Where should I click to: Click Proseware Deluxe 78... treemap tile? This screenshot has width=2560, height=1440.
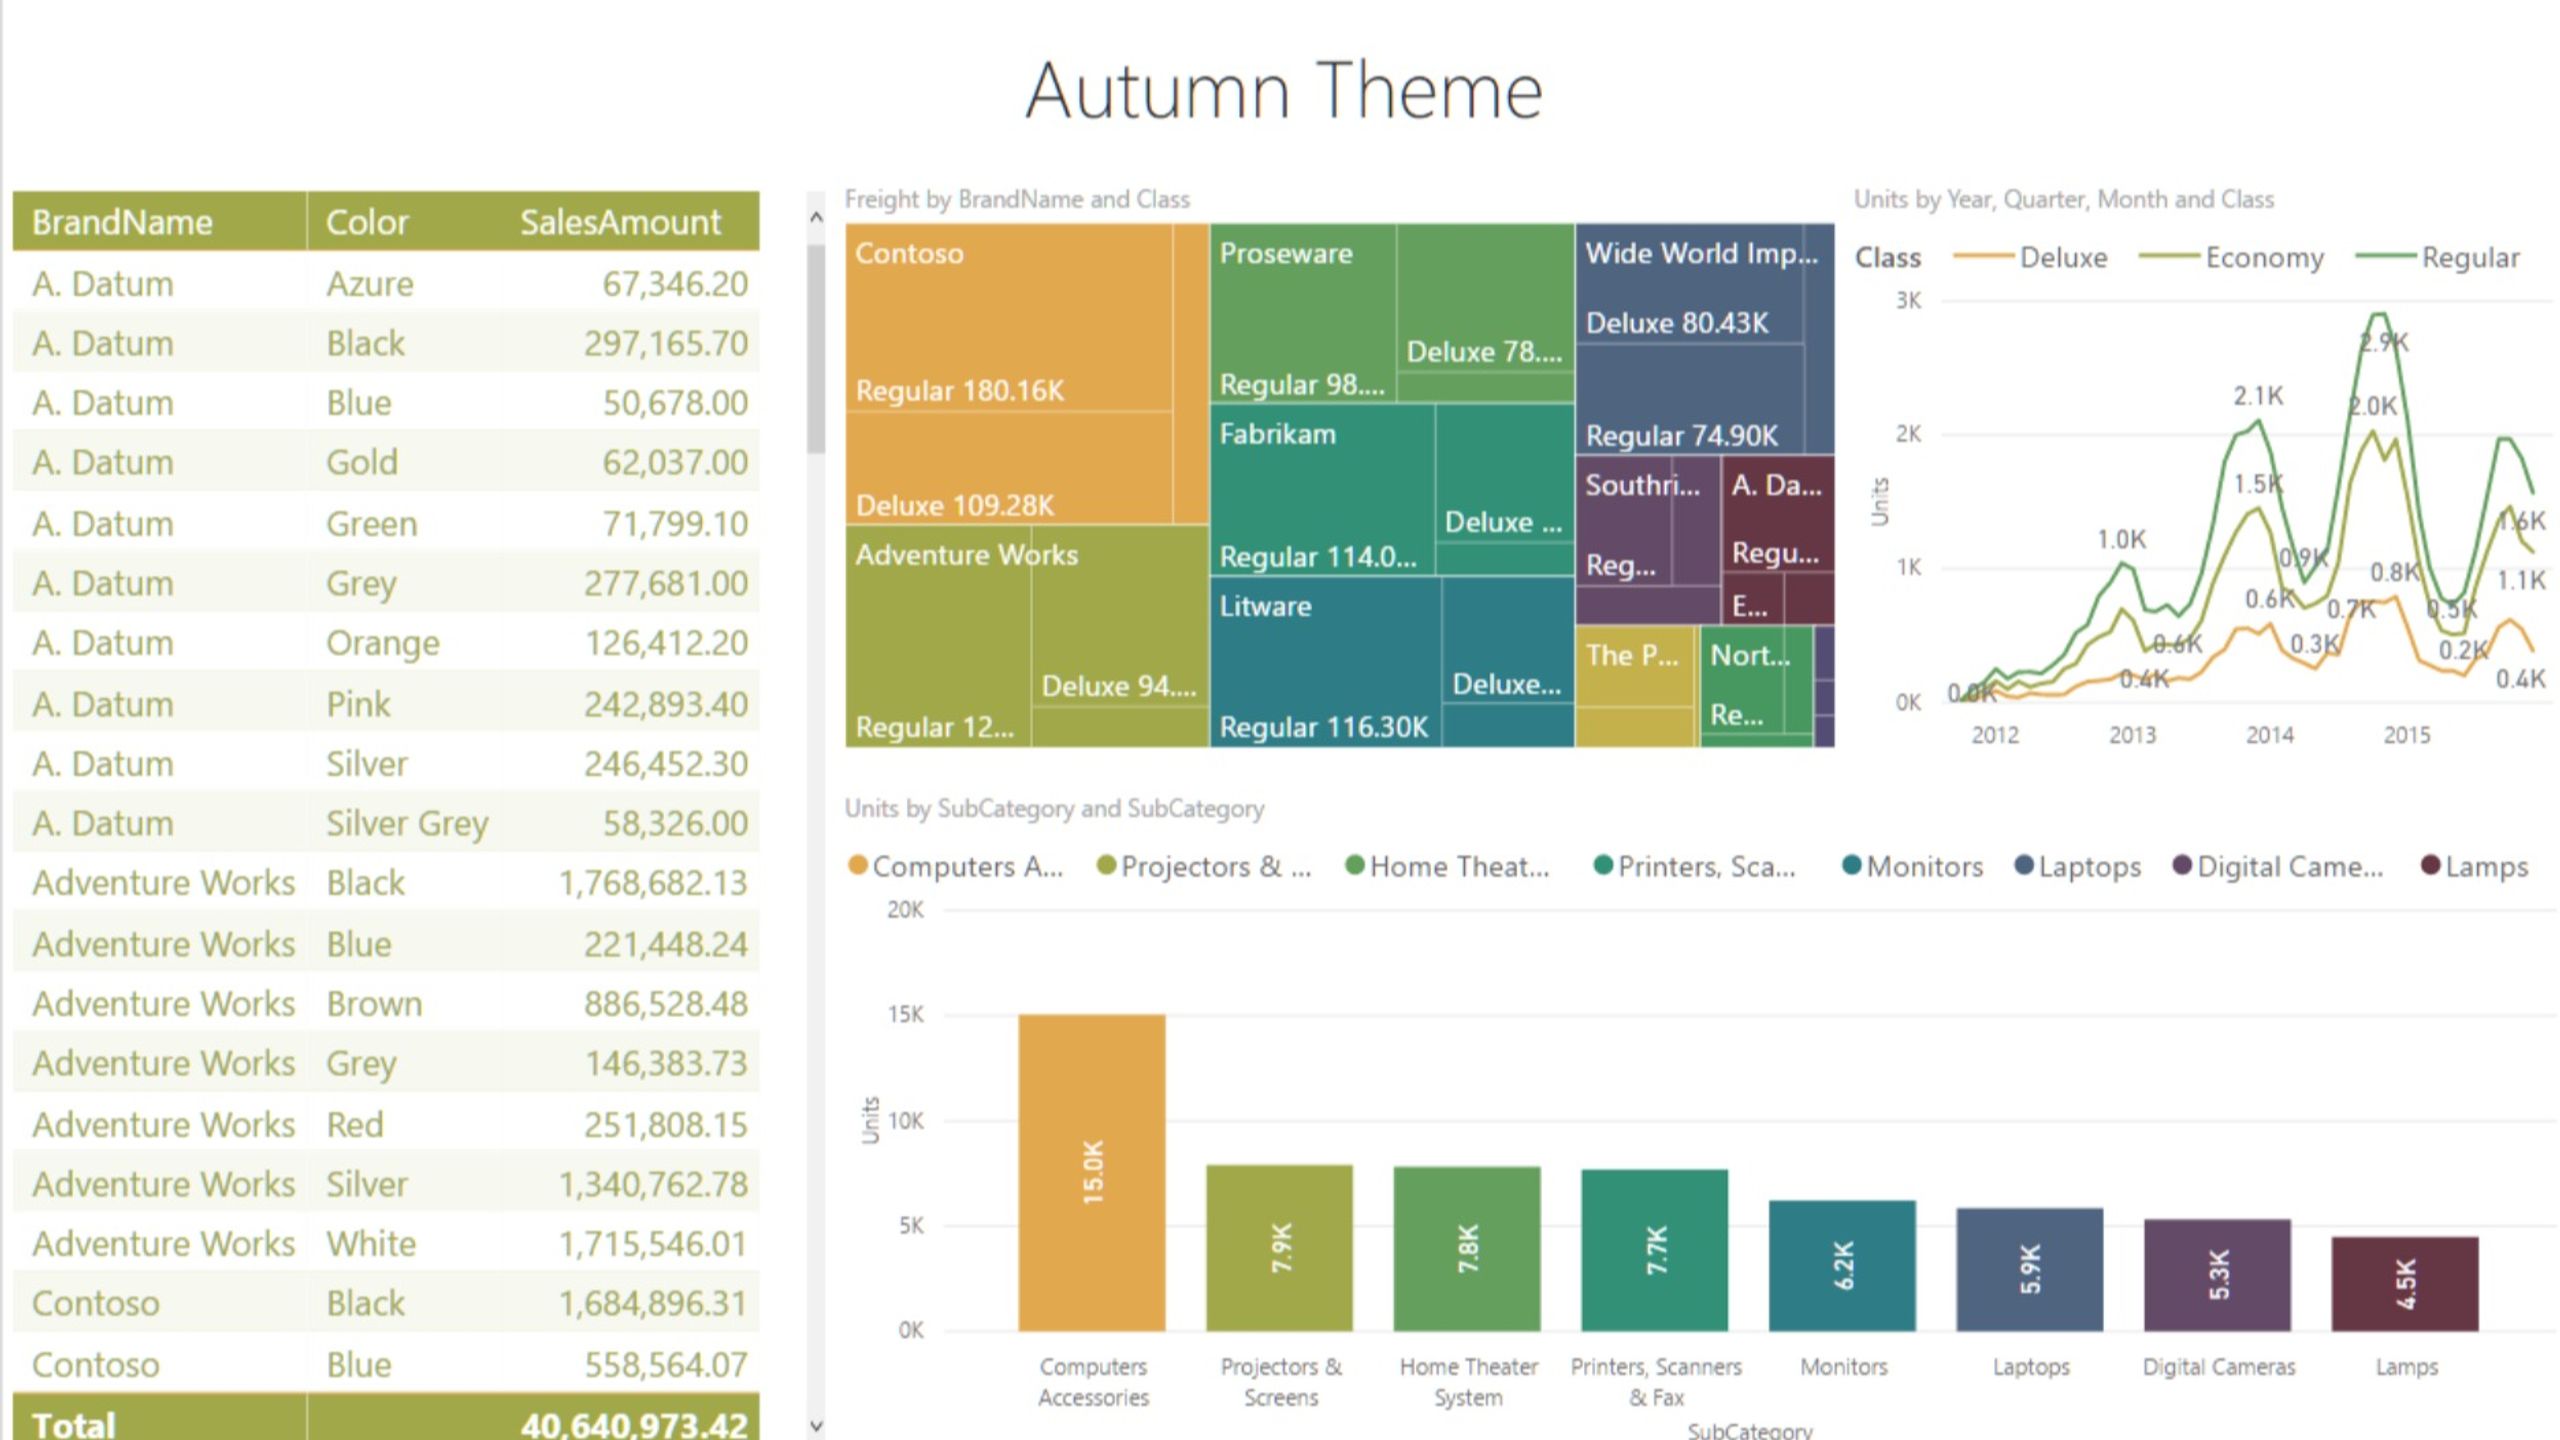pos(1485,298)
